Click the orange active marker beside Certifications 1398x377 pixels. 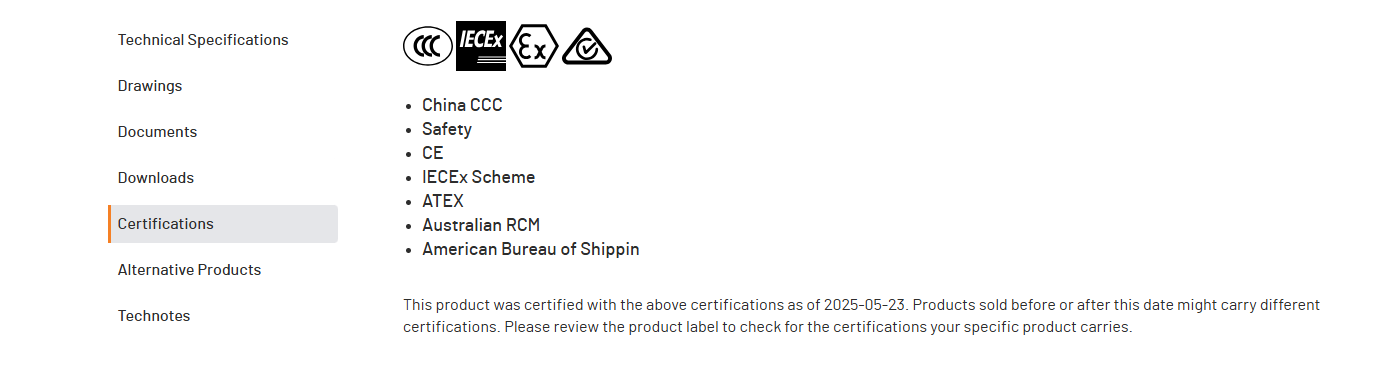(109, 224)
